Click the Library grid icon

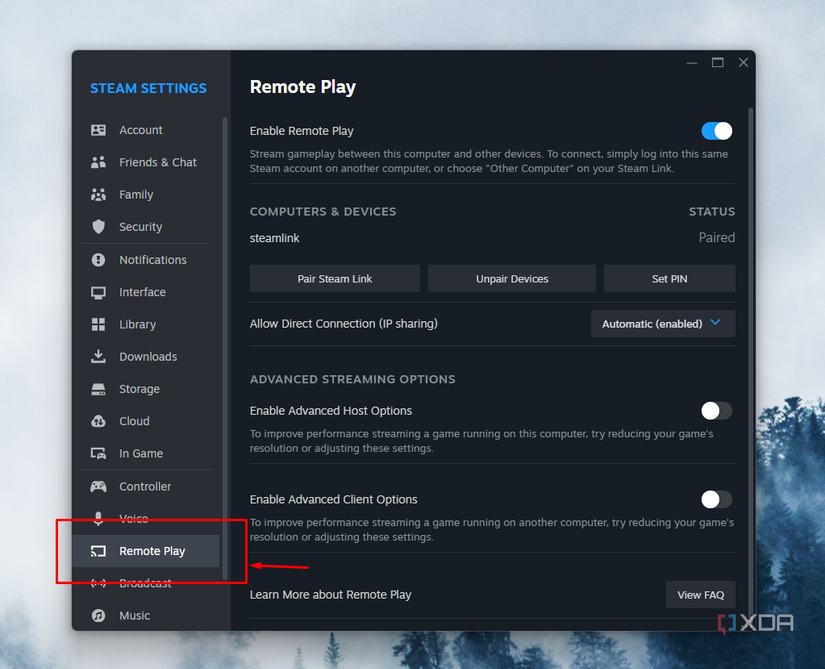click(x=98, y=325)
